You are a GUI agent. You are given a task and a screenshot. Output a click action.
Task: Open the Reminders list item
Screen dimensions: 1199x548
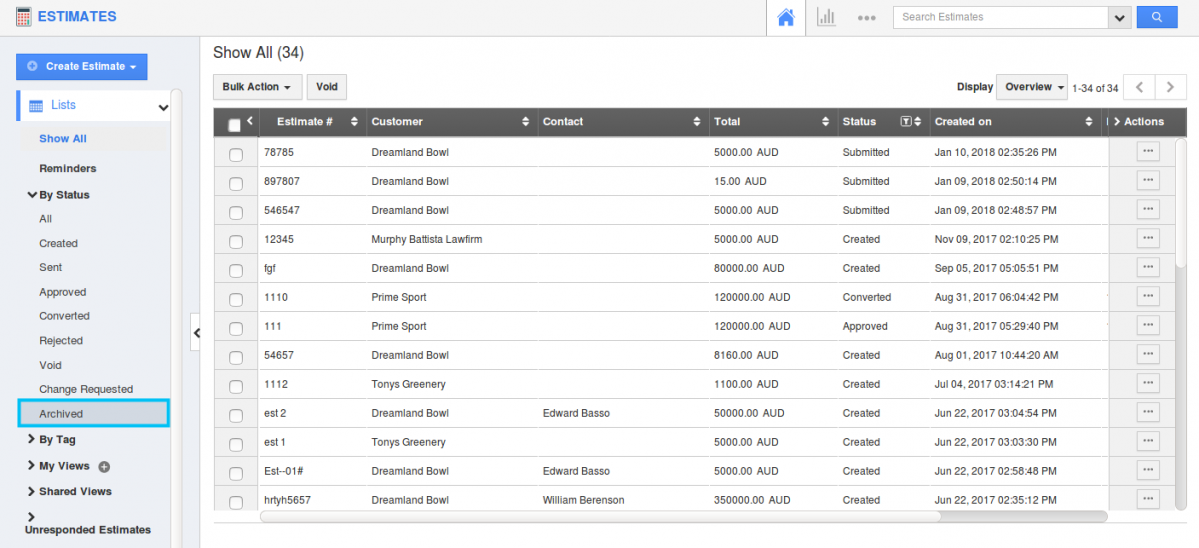point(68,169)
